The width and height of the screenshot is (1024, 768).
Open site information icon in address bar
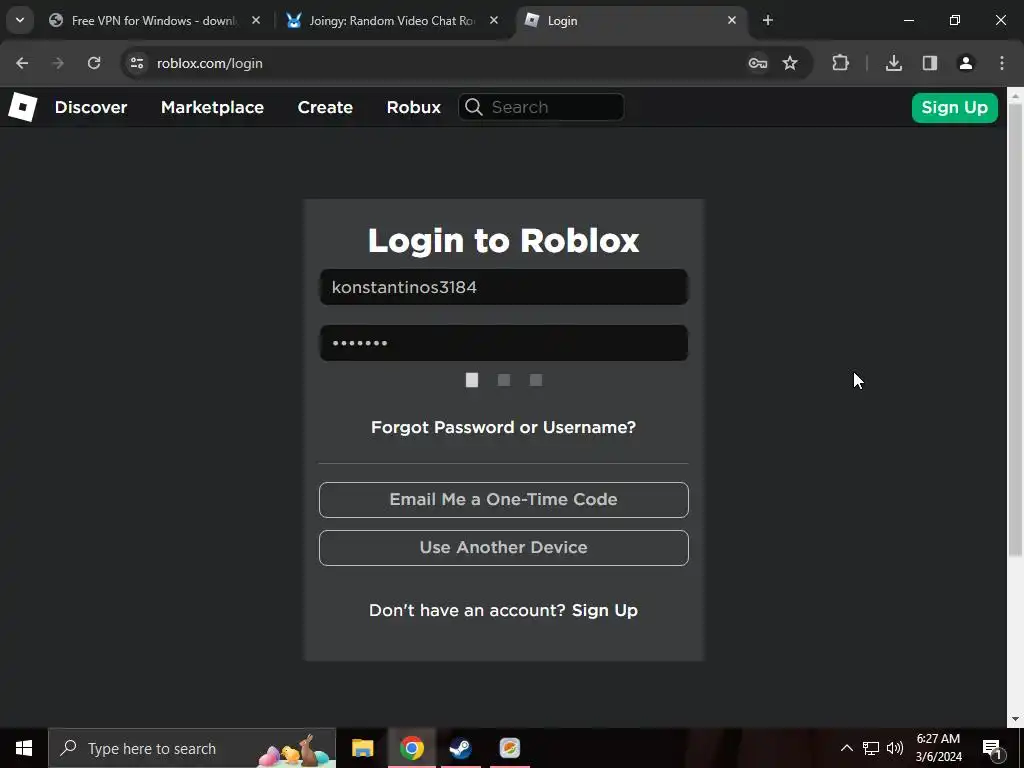click(136, 63)
